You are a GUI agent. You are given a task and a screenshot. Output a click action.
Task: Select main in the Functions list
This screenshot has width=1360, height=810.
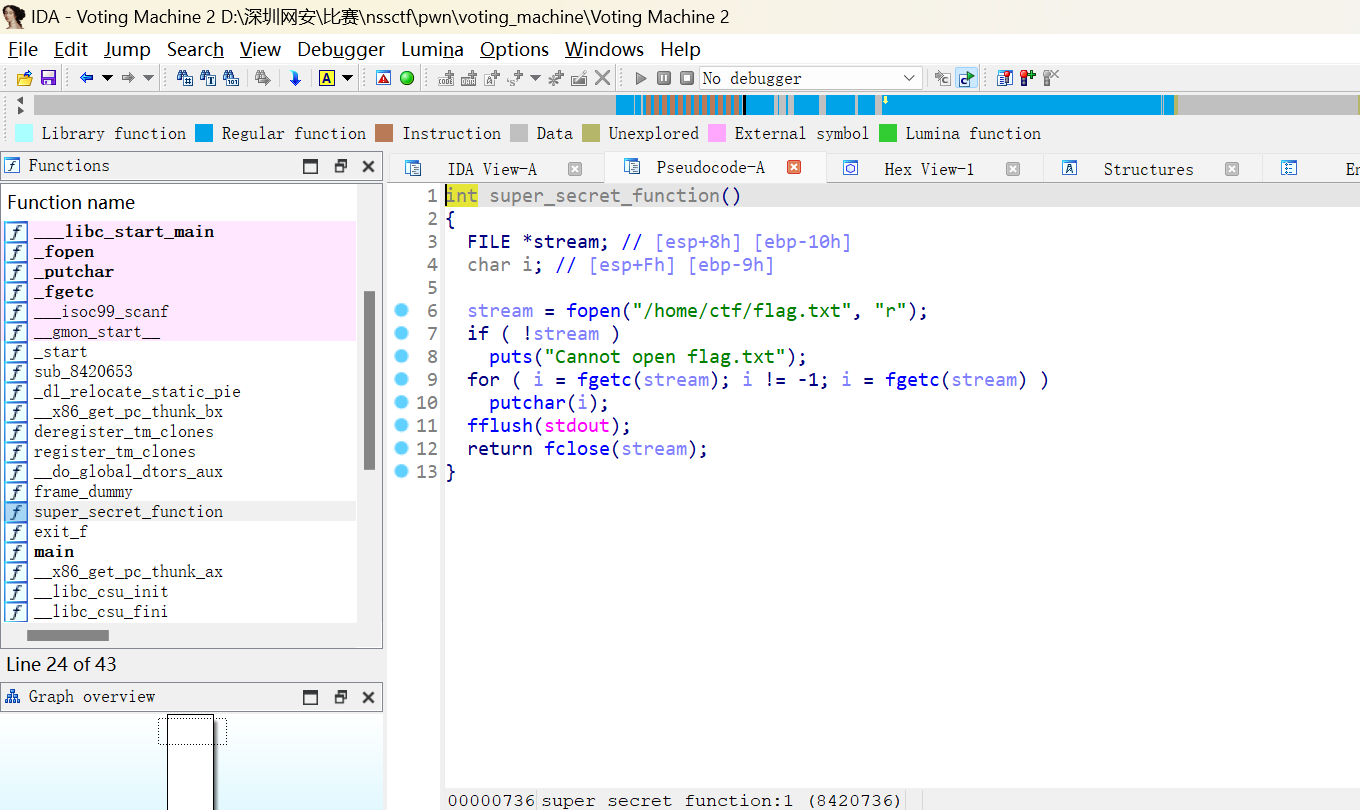54,552
